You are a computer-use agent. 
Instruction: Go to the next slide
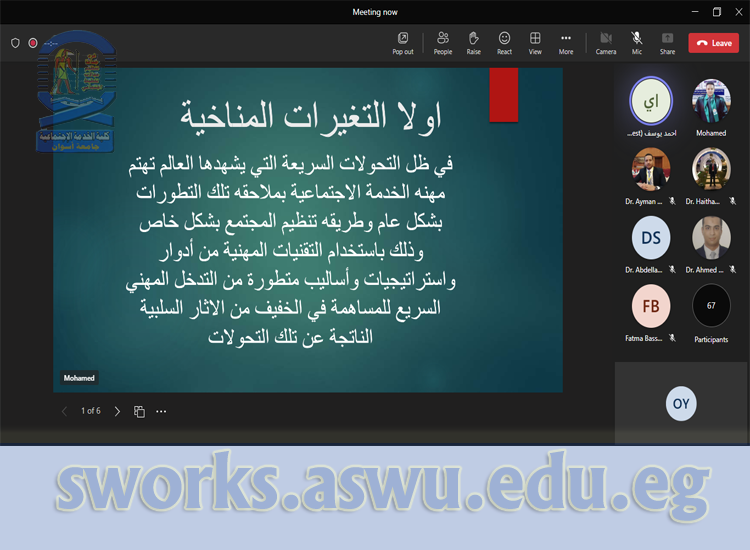[117, 411]
